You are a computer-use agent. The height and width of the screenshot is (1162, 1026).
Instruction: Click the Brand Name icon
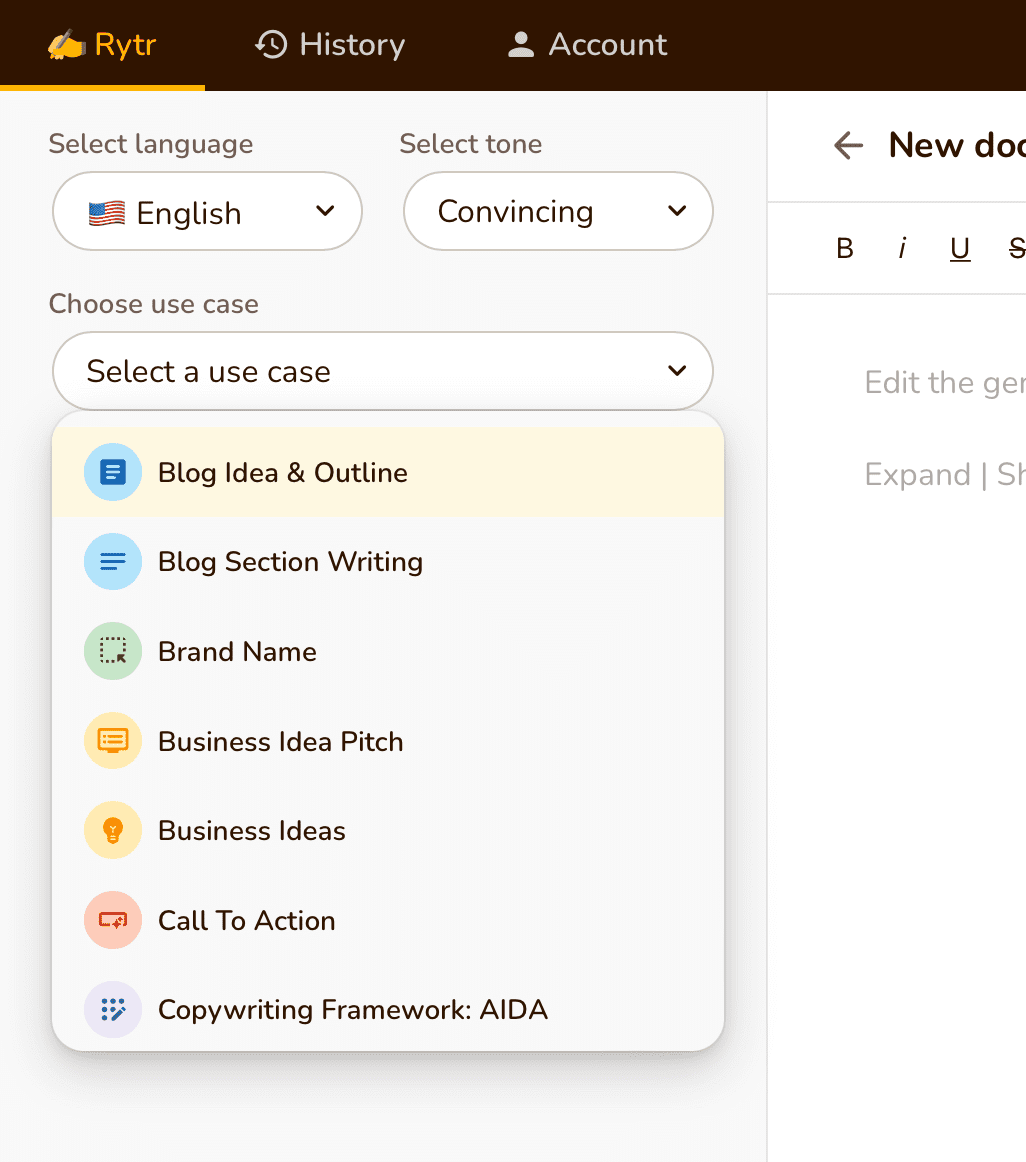[x=113, y=652]
